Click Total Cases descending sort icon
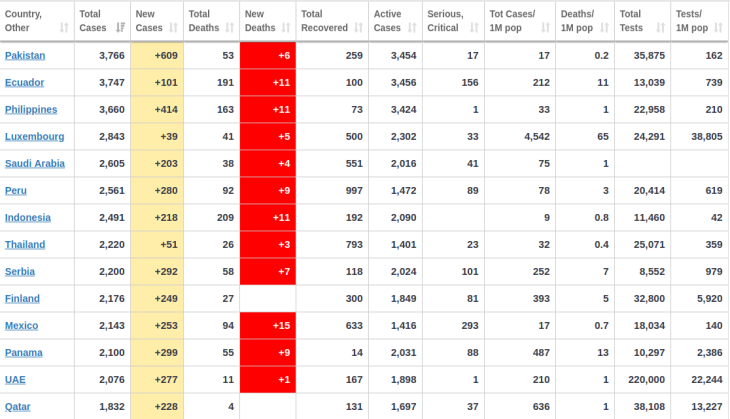The height and width of the screenshot is (419, 730). [121, 28]
